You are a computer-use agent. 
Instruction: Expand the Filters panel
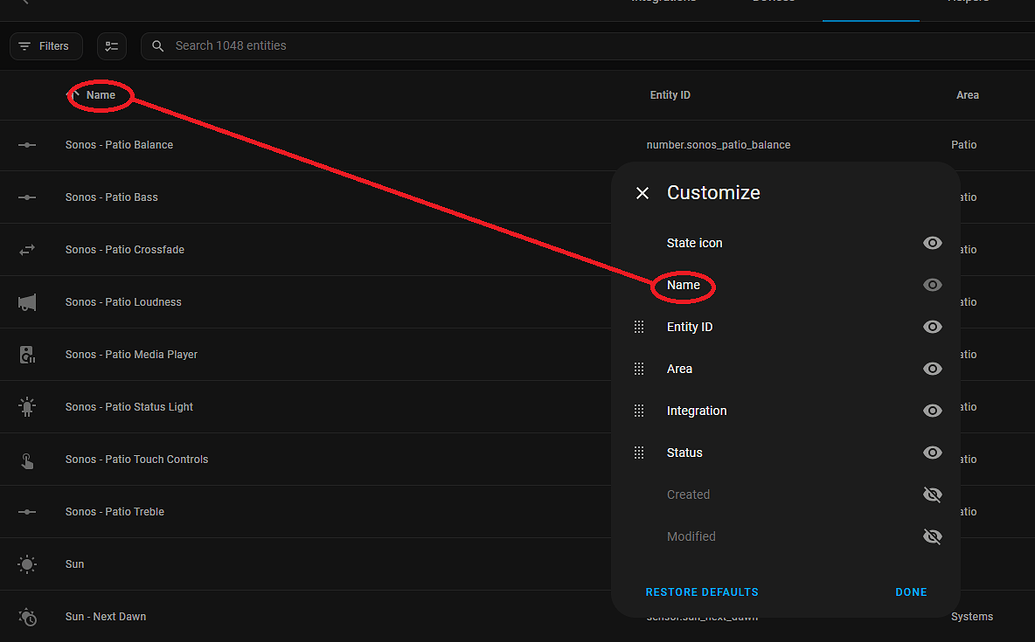click(x=45, y=46)
